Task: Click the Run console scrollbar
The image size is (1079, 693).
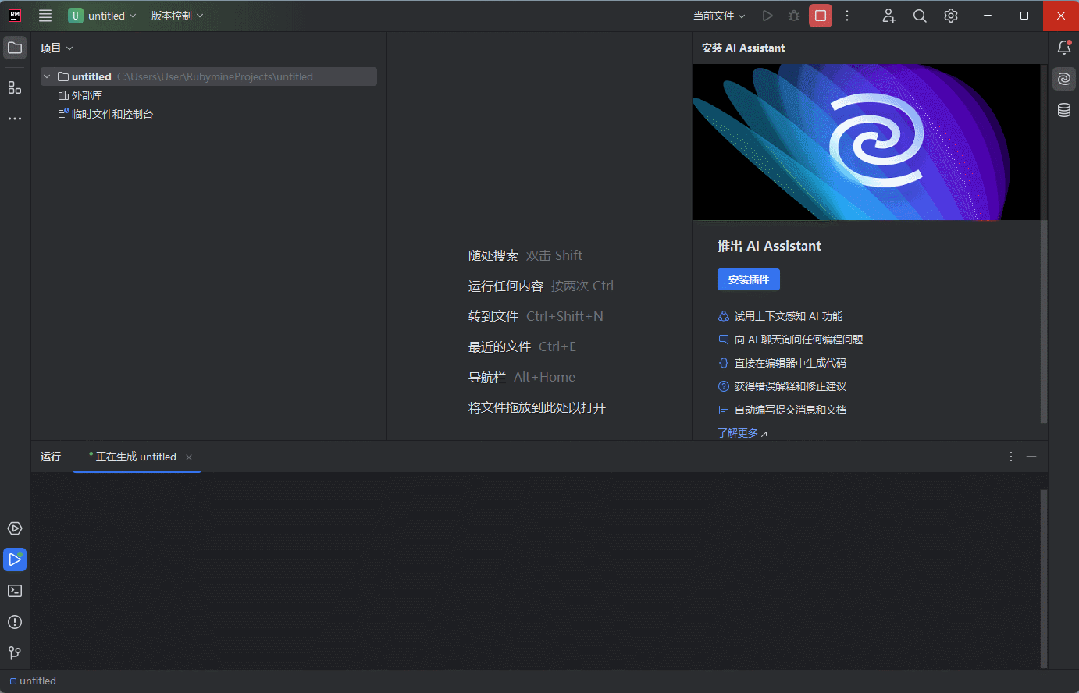Action: 1044,578
